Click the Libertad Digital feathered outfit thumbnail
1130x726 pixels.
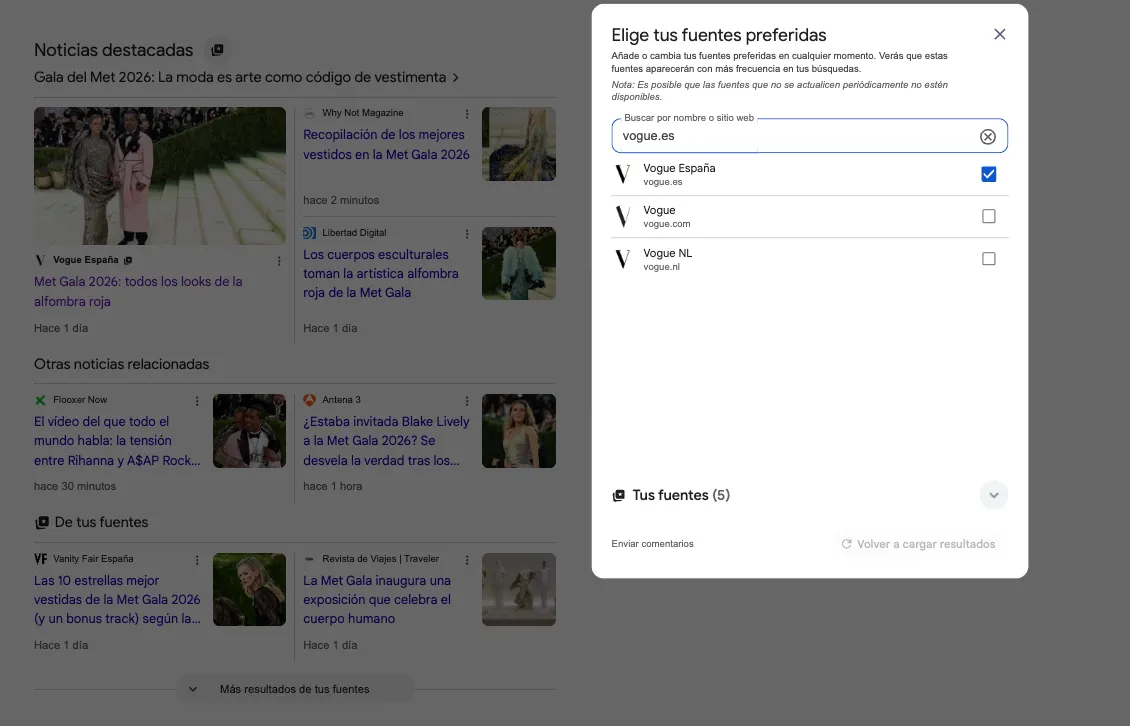point(519,264)
